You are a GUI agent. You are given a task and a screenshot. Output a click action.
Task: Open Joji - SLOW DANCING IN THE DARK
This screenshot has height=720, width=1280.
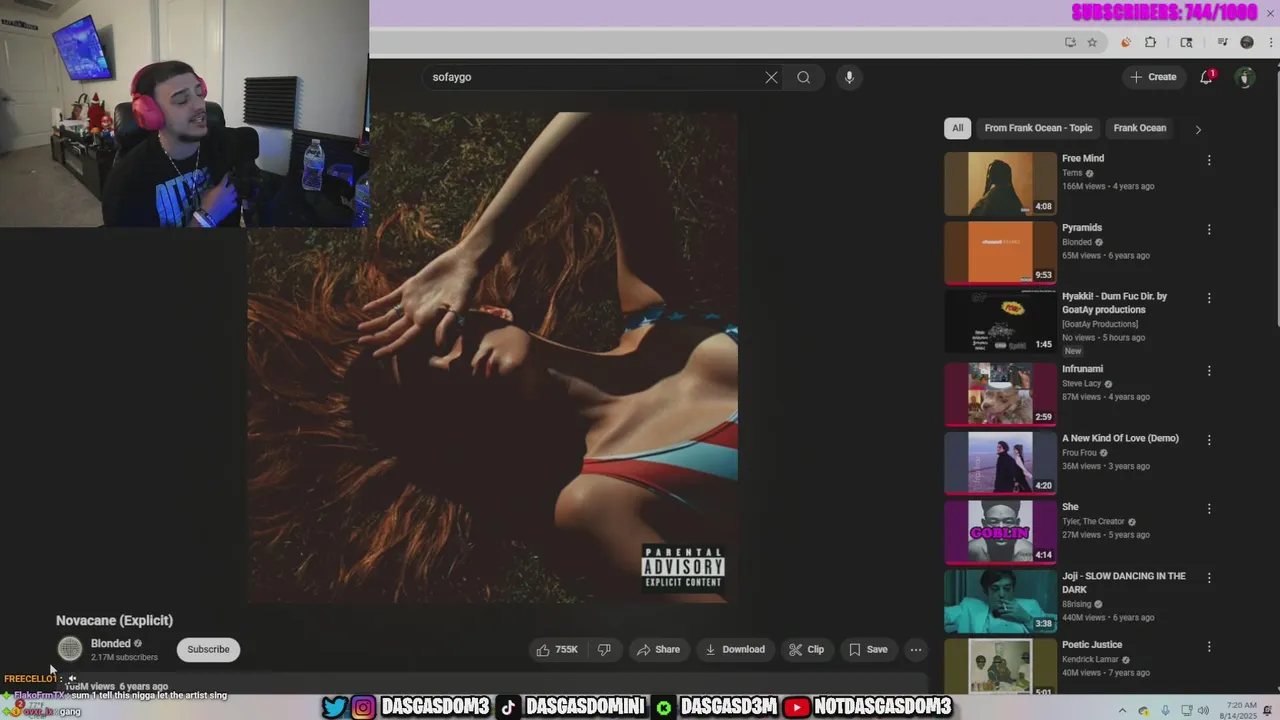point(1123,583)
